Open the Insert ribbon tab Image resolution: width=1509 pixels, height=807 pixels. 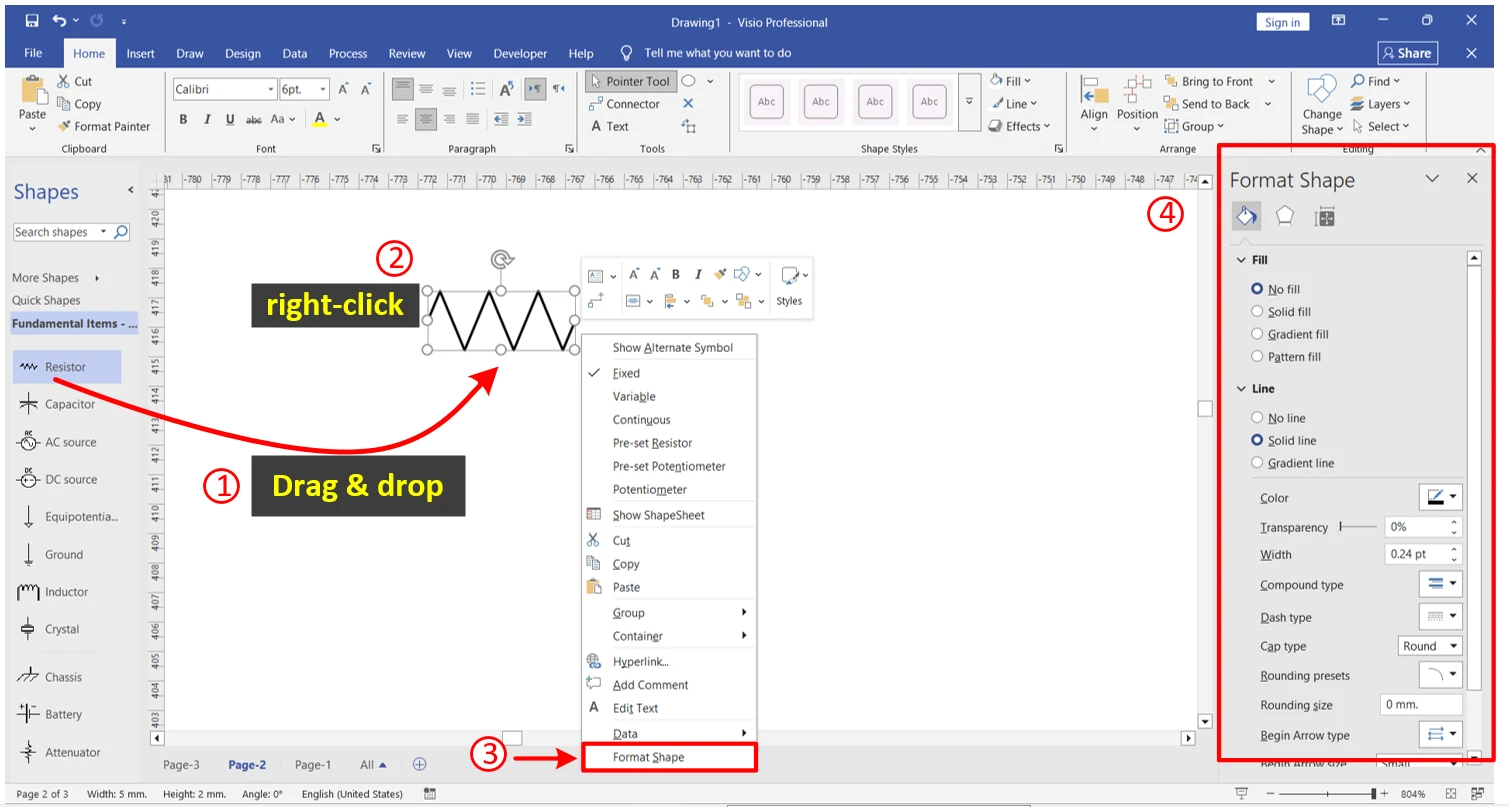coord(140,53)
